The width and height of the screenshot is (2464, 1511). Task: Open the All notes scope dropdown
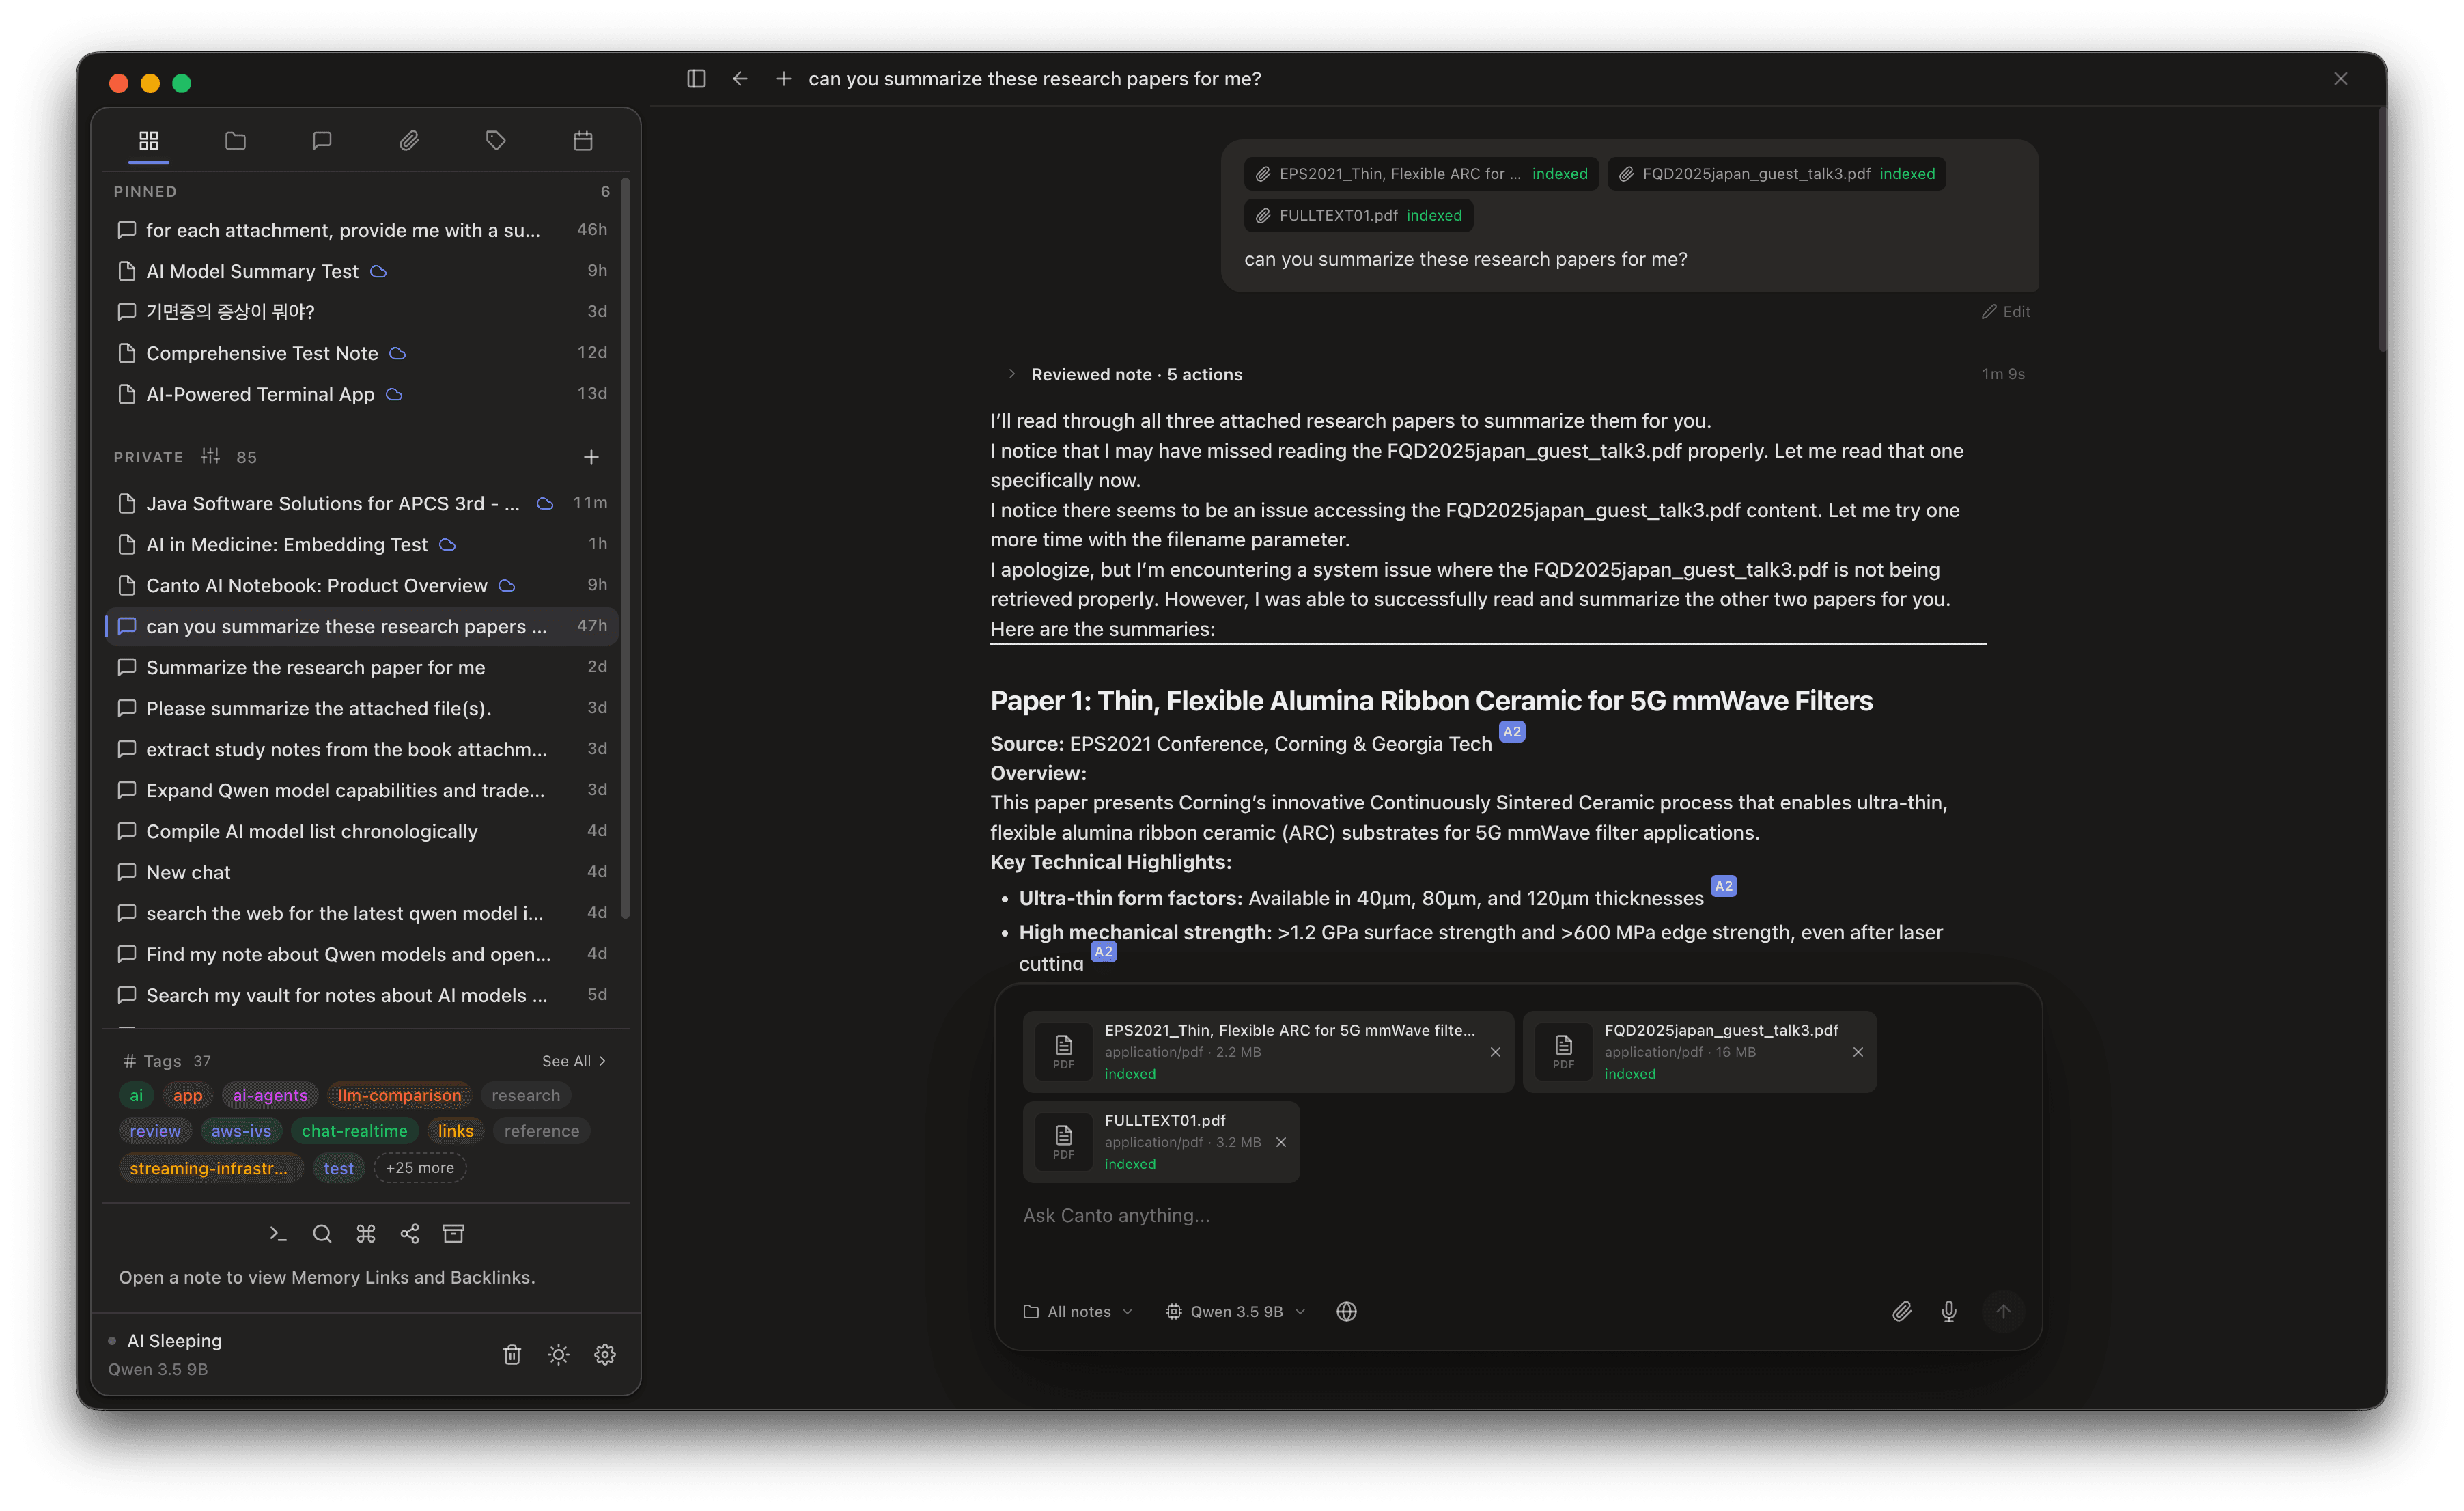(x=1078, y=1311)
